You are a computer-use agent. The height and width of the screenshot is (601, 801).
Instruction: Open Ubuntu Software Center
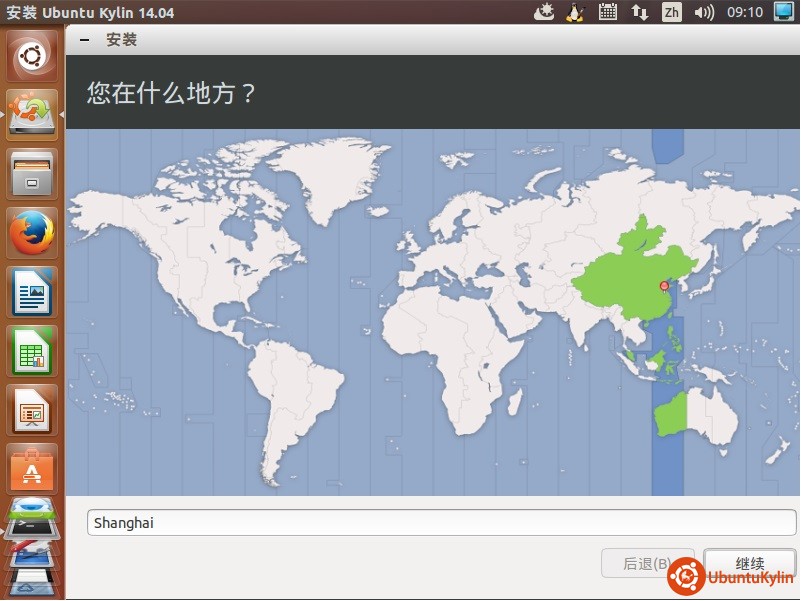32,466
